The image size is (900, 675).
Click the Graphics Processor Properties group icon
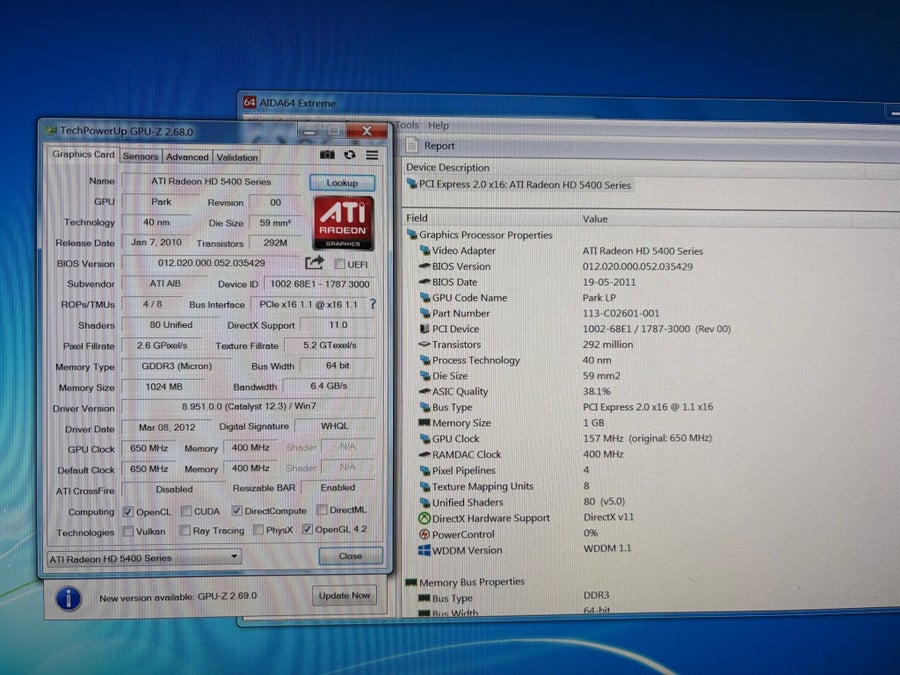pyautogui.click(x=412, y=234)
